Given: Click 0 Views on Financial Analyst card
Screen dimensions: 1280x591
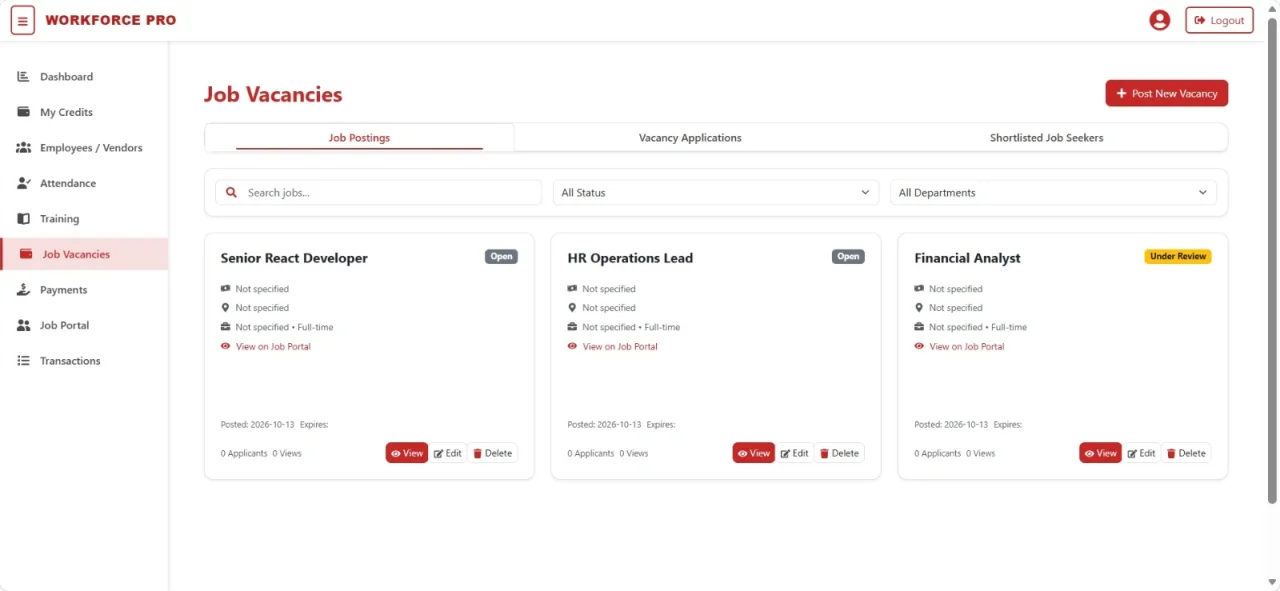Looking at the screenshot, I should tap(981, 454).
